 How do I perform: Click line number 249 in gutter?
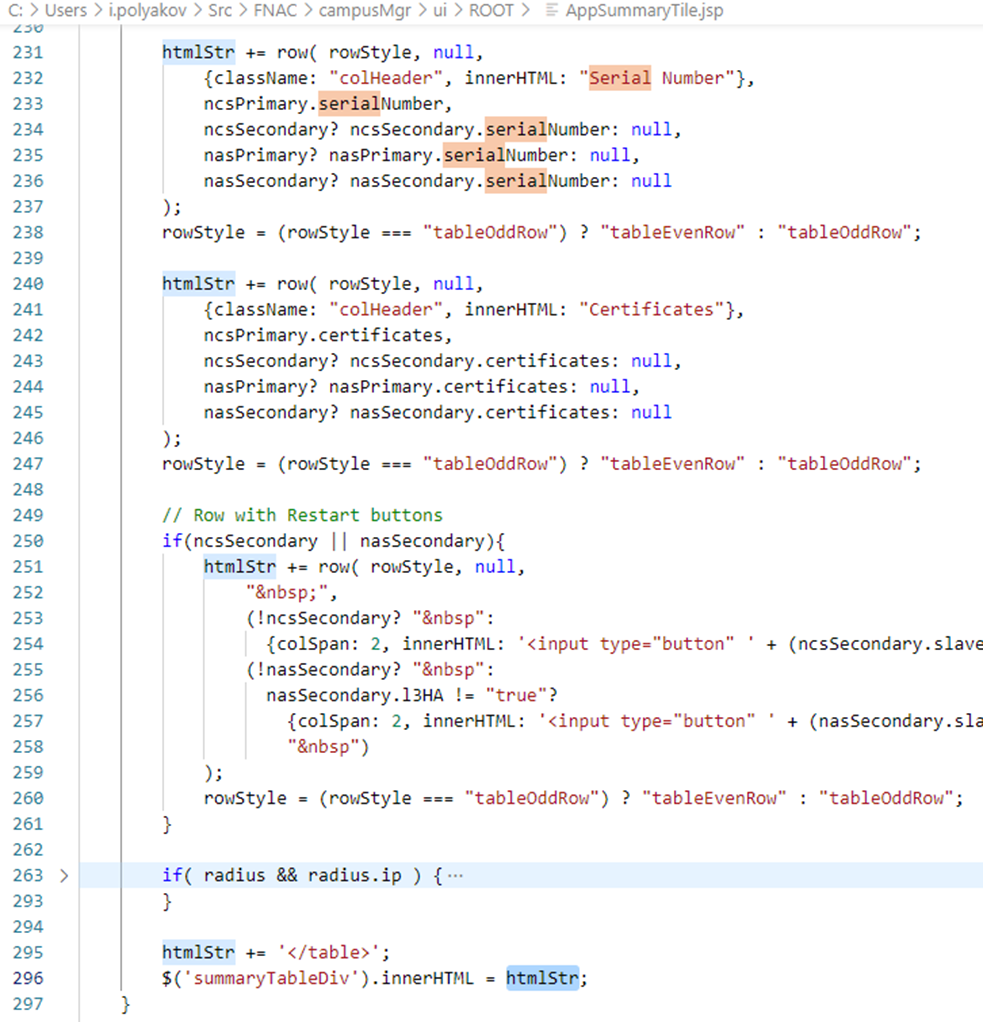[28, 515]
